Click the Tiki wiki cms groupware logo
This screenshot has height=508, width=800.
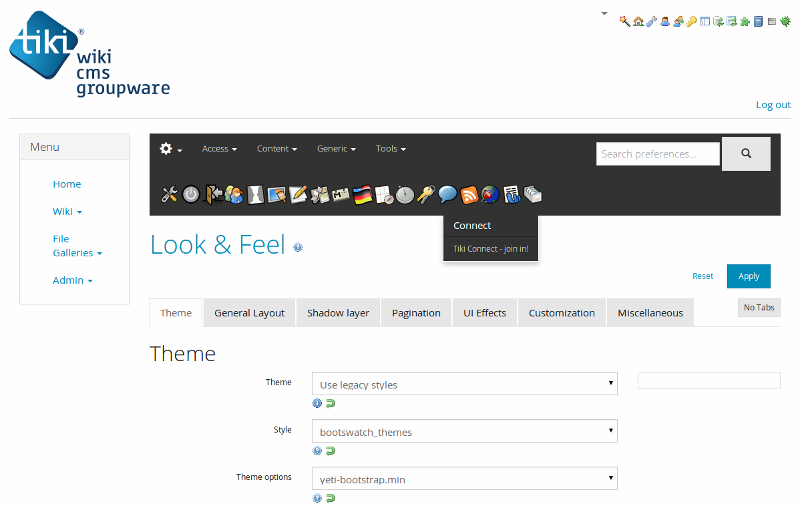[89, 54]
